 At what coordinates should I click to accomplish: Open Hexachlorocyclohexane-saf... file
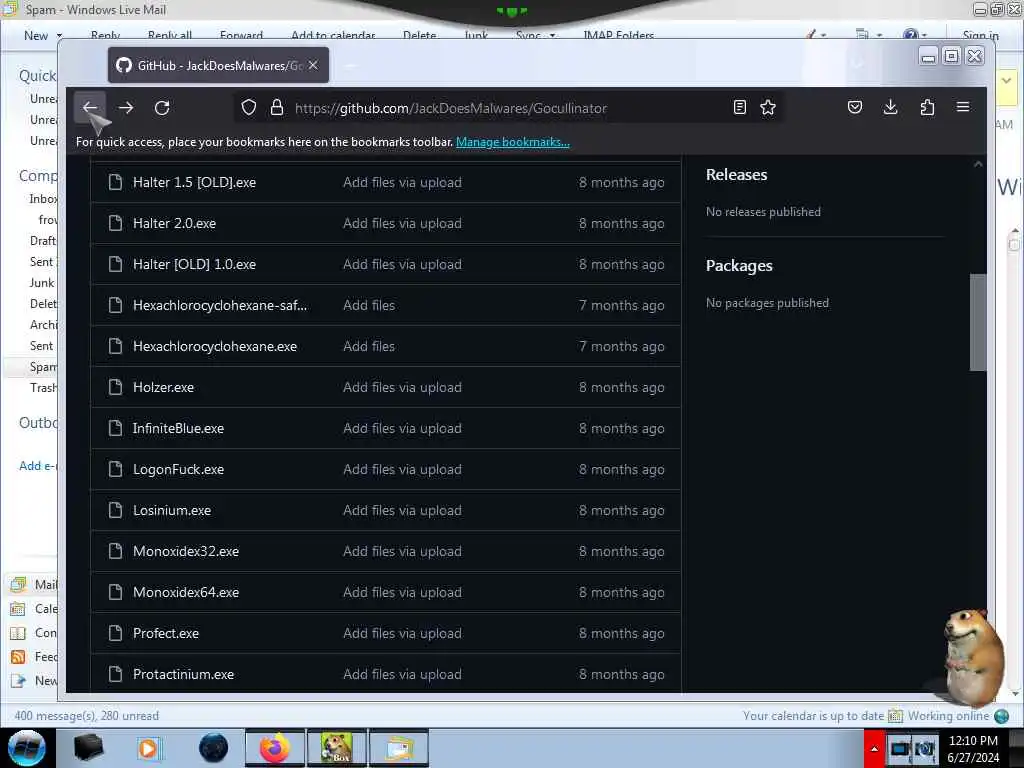[219, 306]
